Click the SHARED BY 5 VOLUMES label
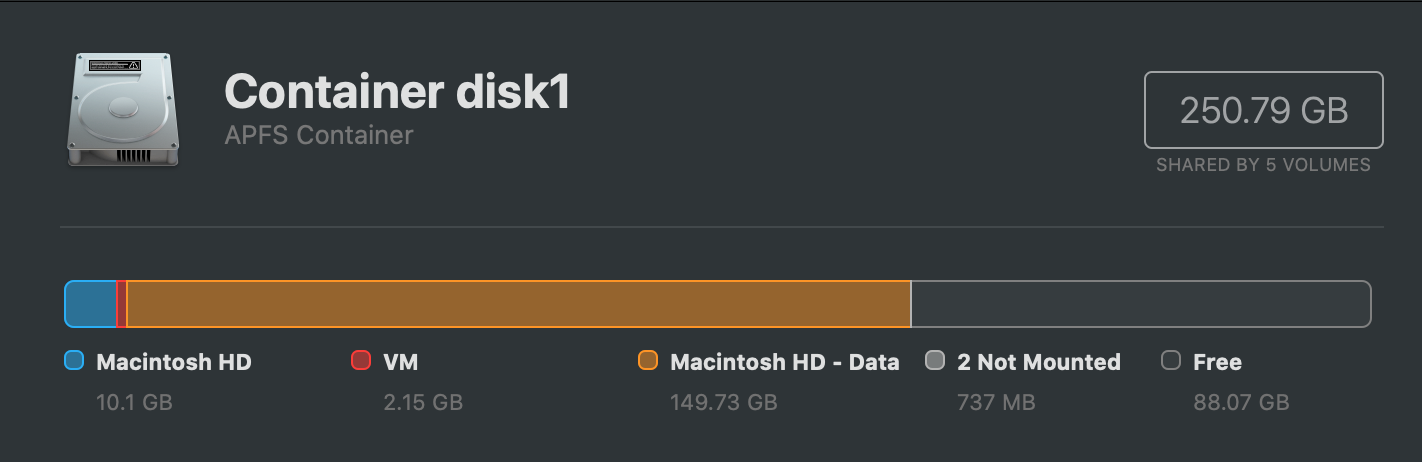This screenshot has width=1422, height=462. [1263, 165]
